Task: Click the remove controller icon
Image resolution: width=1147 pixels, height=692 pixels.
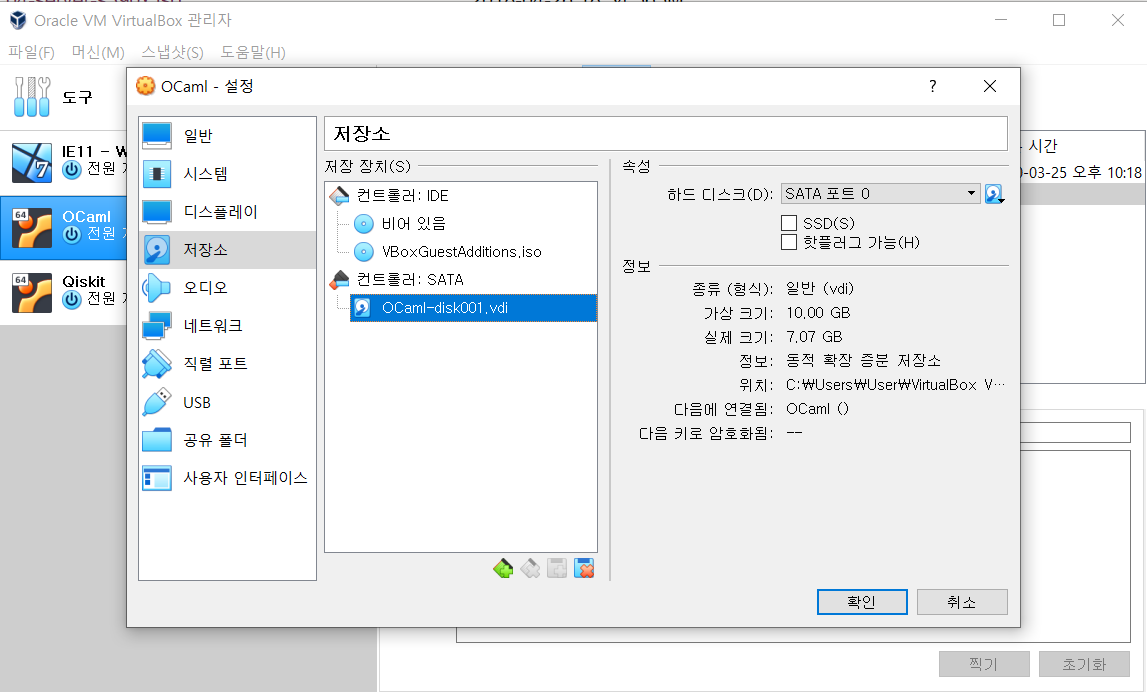Action: [530, 568]
